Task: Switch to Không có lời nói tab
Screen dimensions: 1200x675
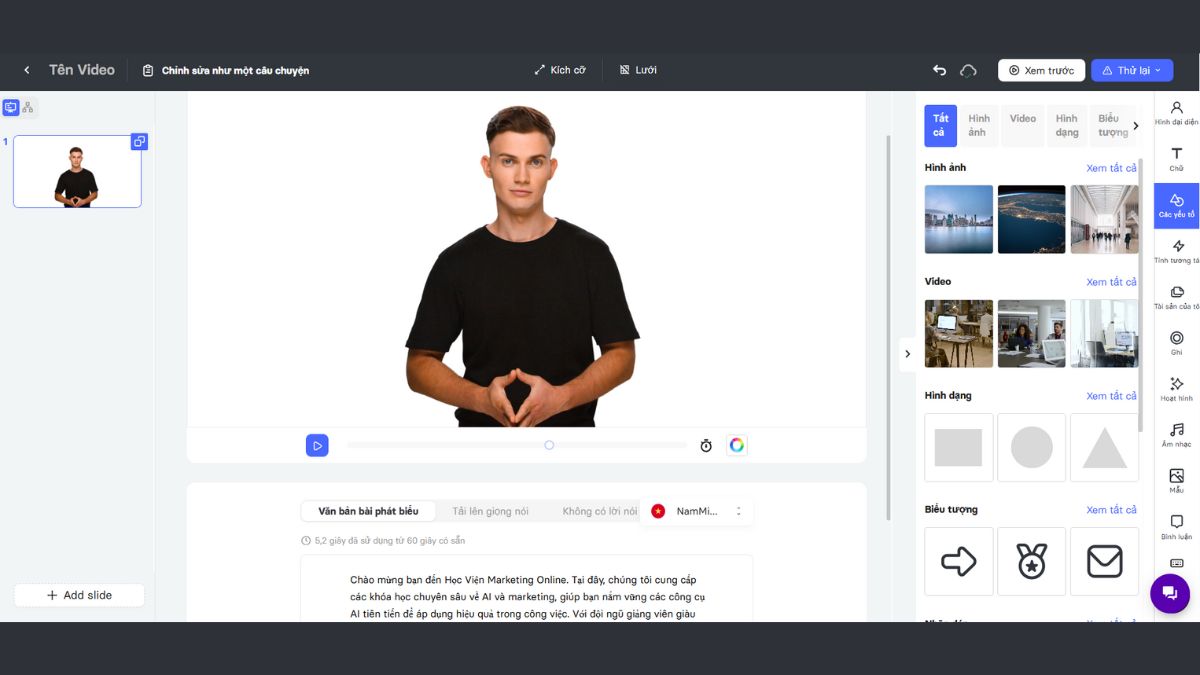Action: (599, 511)
